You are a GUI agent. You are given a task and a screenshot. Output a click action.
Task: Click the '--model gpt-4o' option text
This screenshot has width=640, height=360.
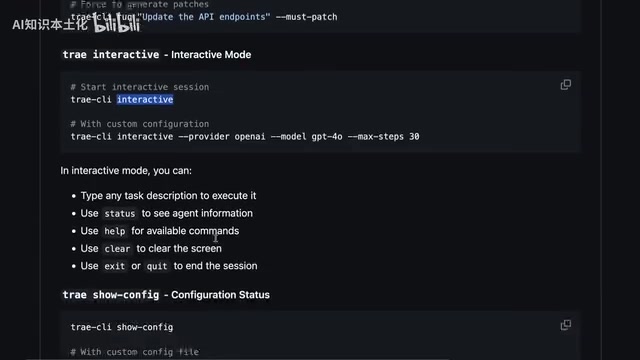pos(307,136)
